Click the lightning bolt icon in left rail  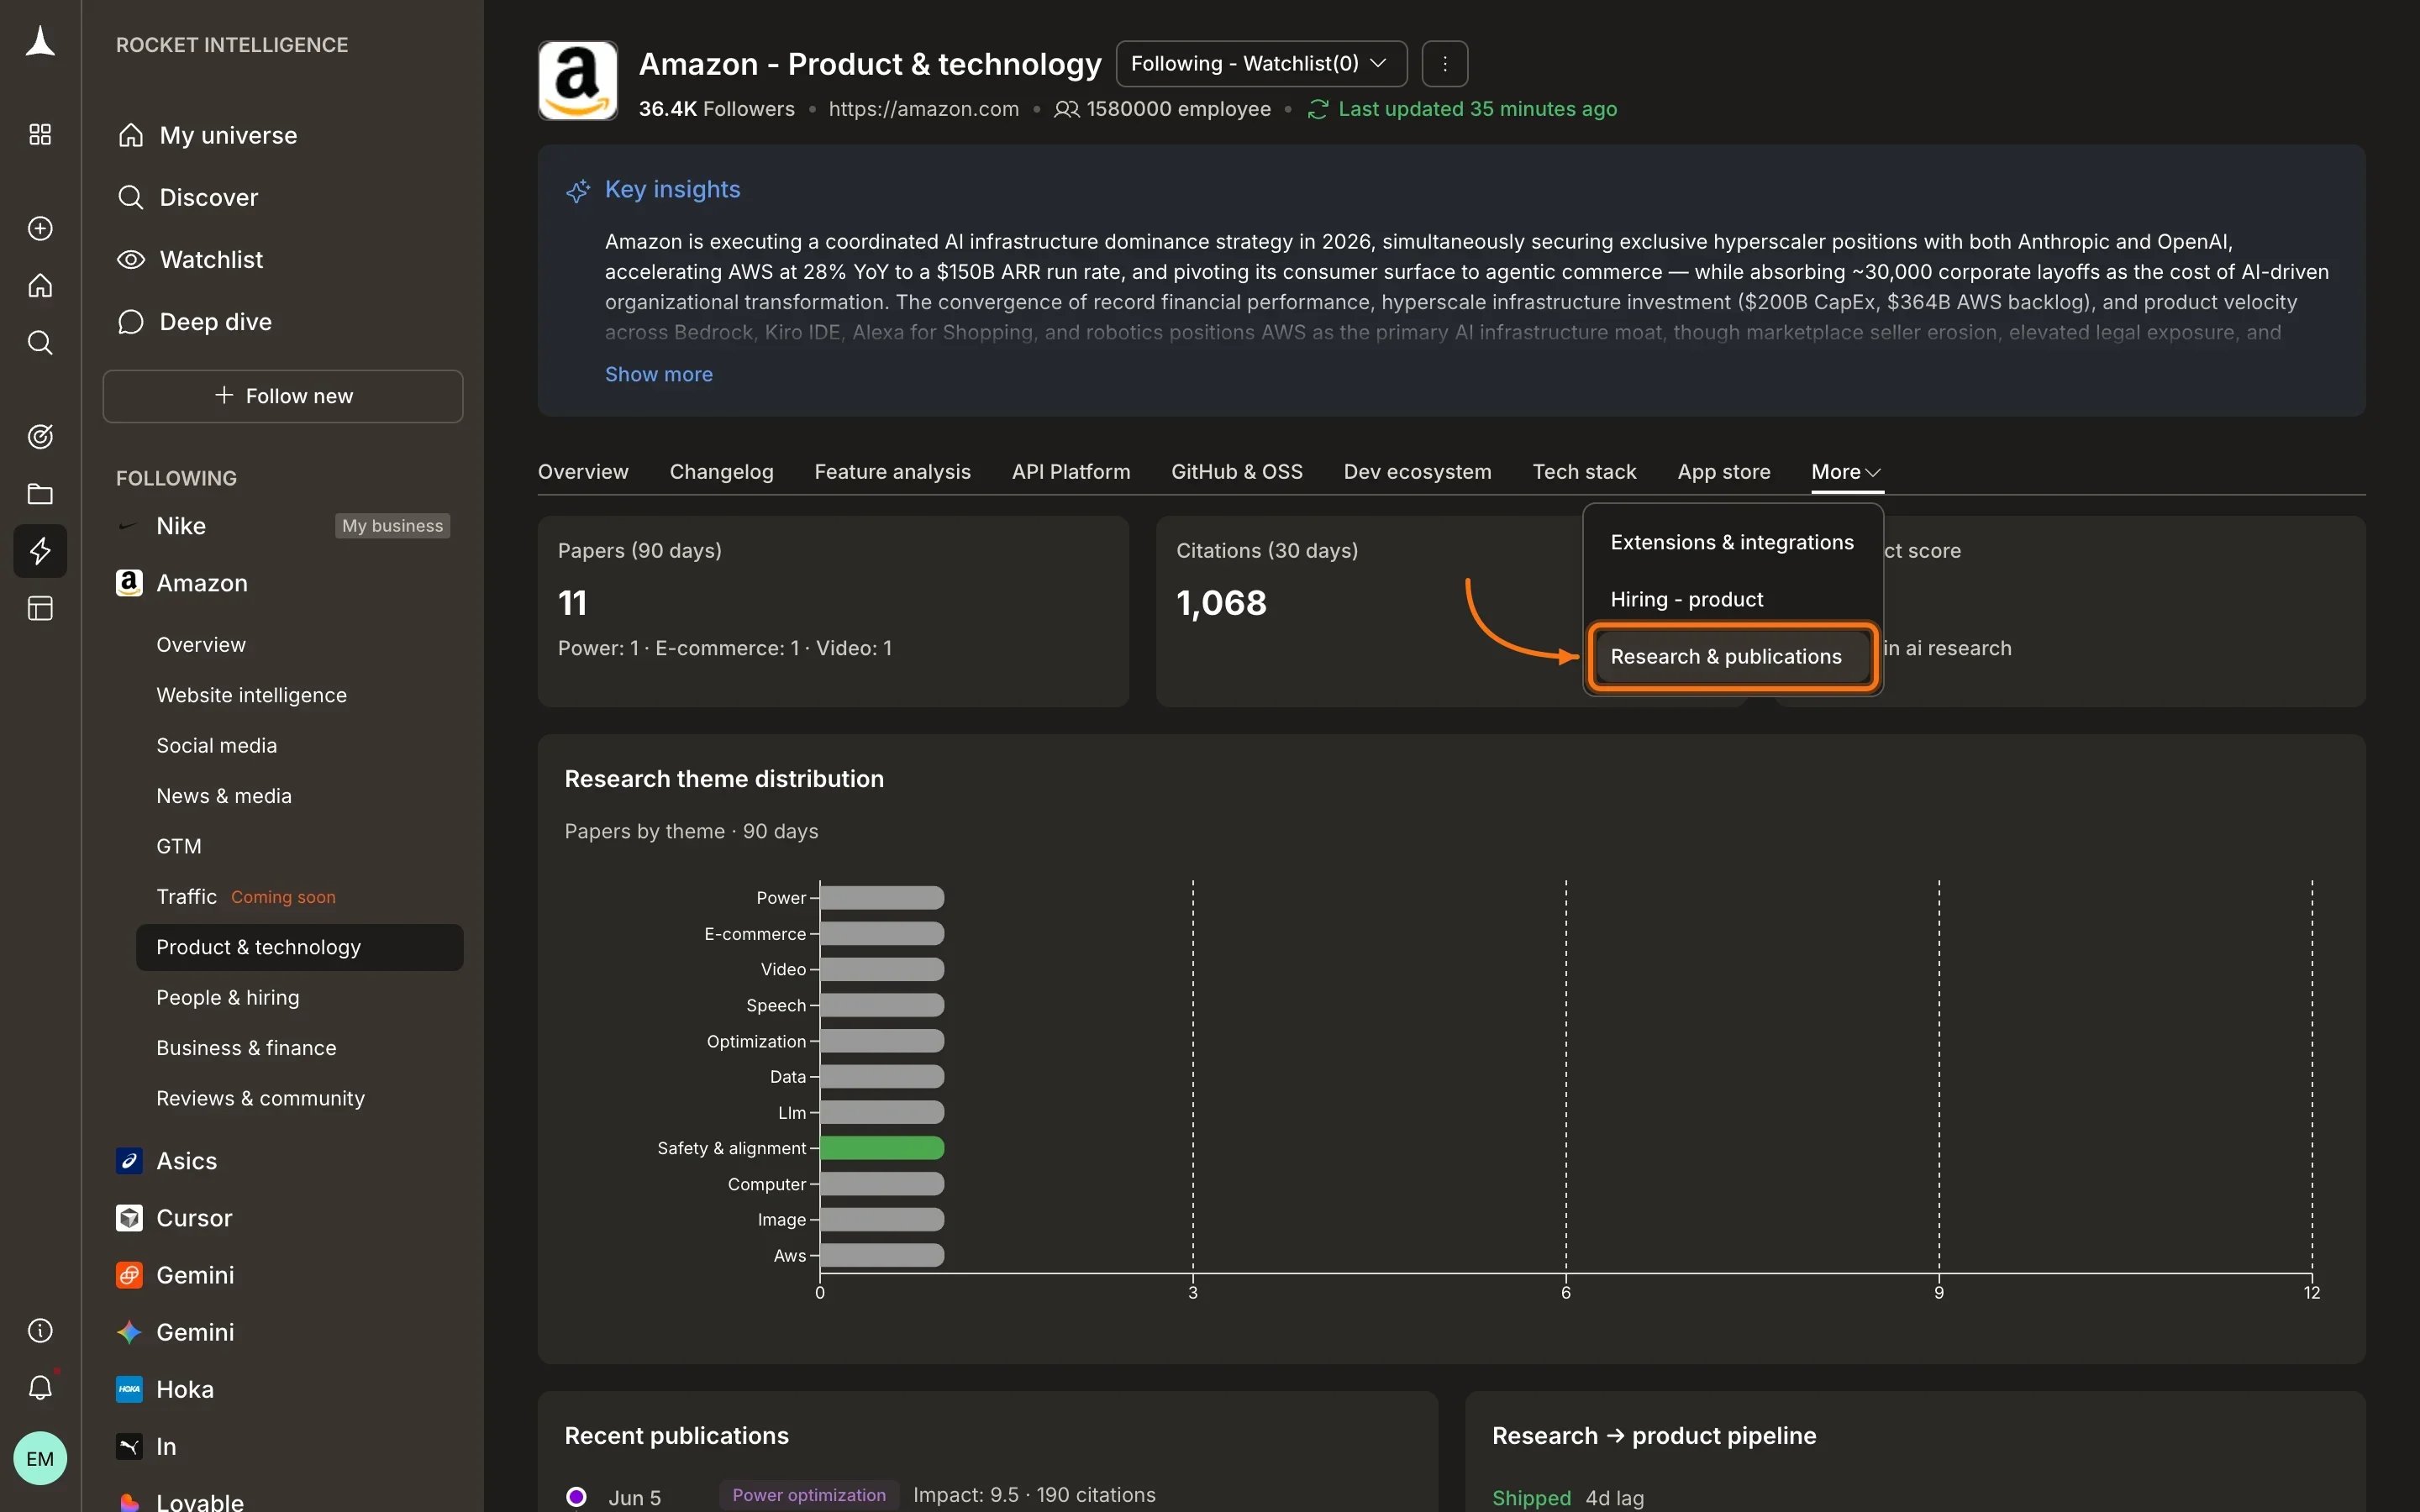pos(40,551)
